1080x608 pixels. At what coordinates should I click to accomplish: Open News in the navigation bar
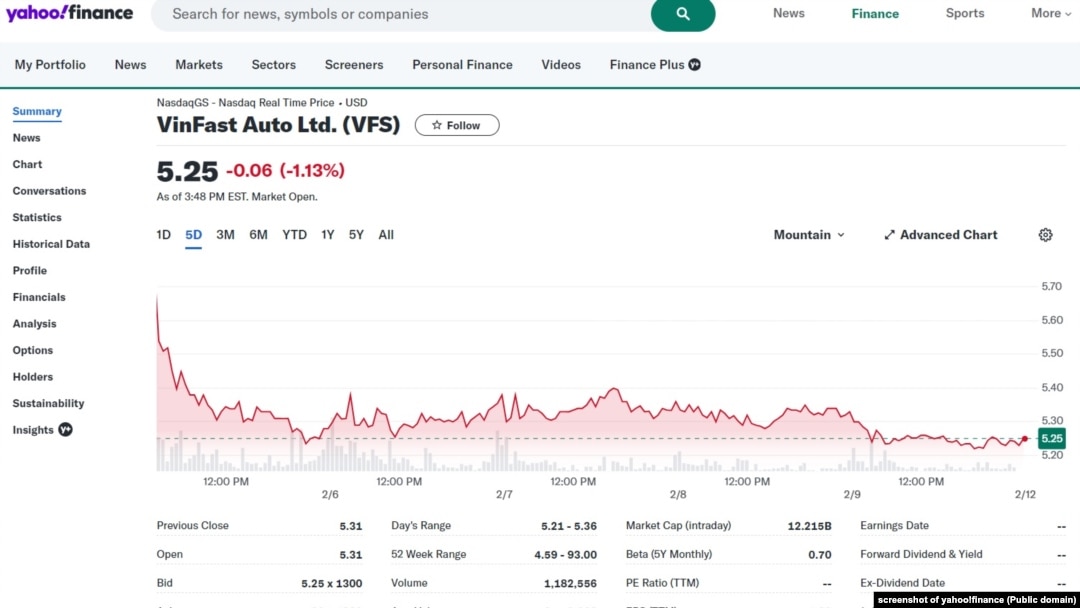click(130, 65)
